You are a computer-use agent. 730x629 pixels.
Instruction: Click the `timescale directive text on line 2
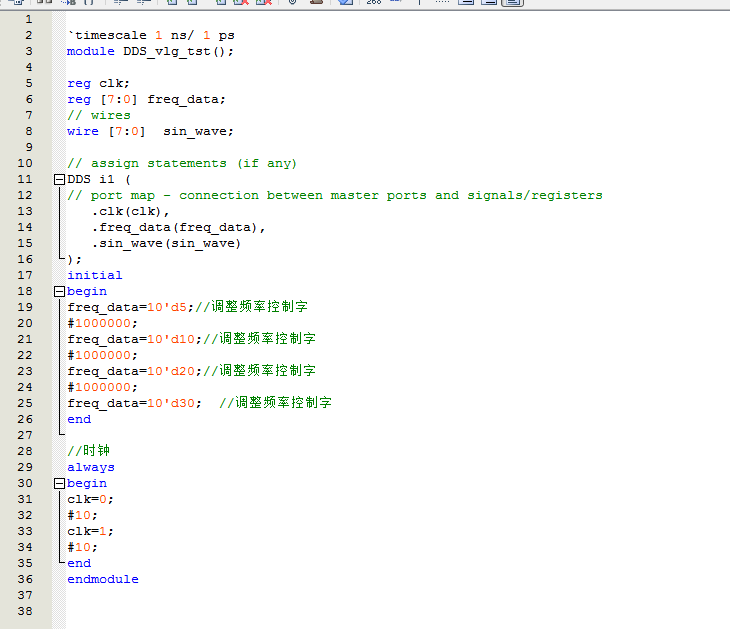151,35
